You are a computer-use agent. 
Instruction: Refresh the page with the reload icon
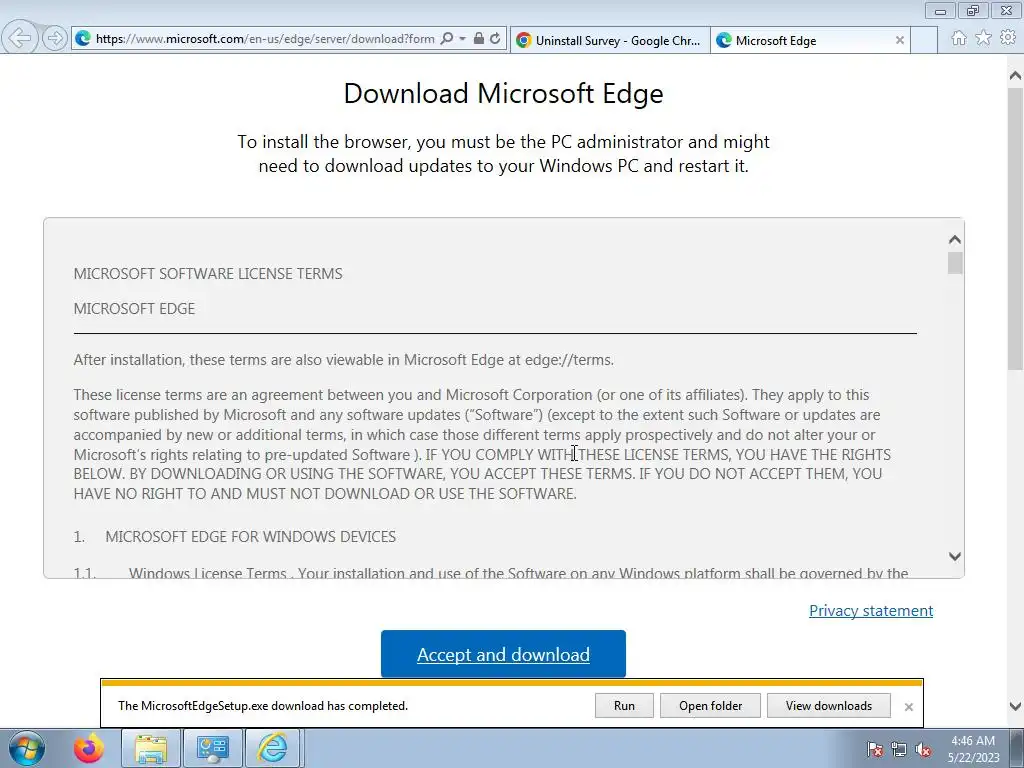(496, 39)
